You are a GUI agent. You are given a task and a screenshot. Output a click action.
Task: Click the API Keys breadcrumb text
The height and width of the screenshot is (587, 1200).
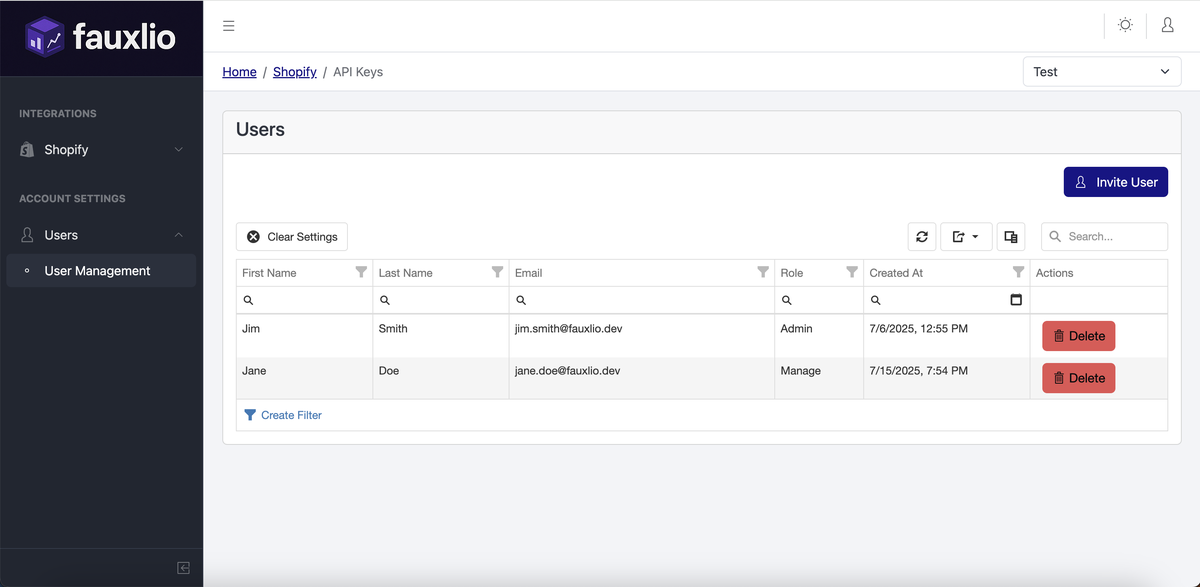[x=358, y=72]
